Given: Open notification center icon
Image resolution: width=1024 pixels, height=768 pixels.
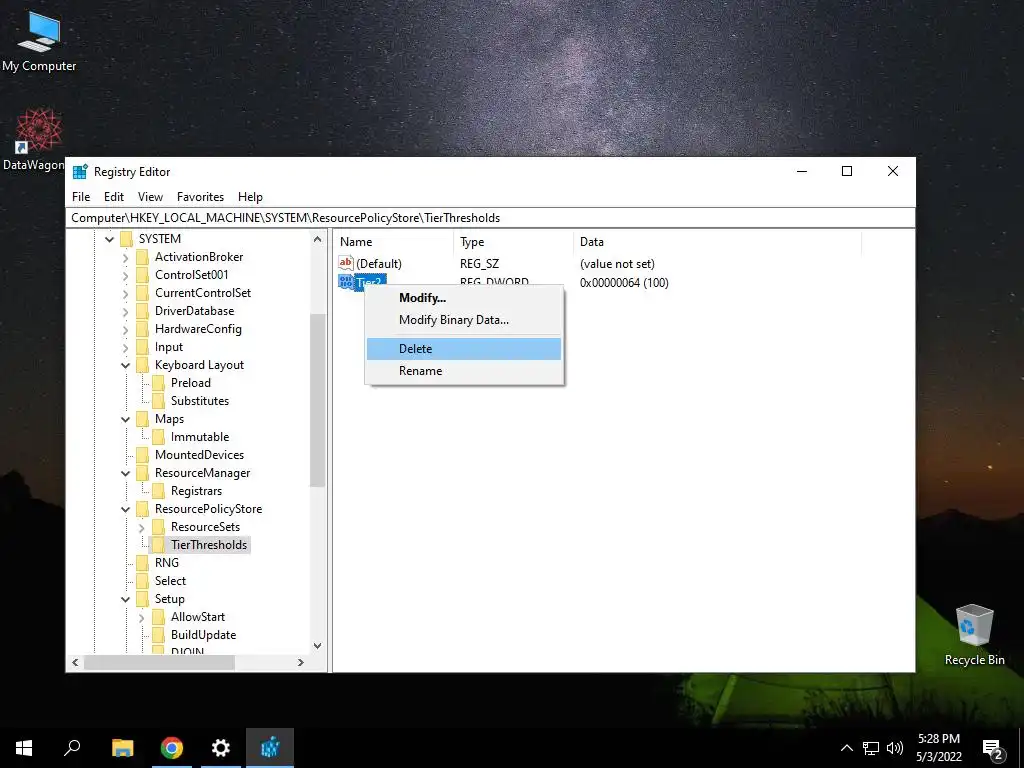Looking at the screenshot, I should coord(993,749).
